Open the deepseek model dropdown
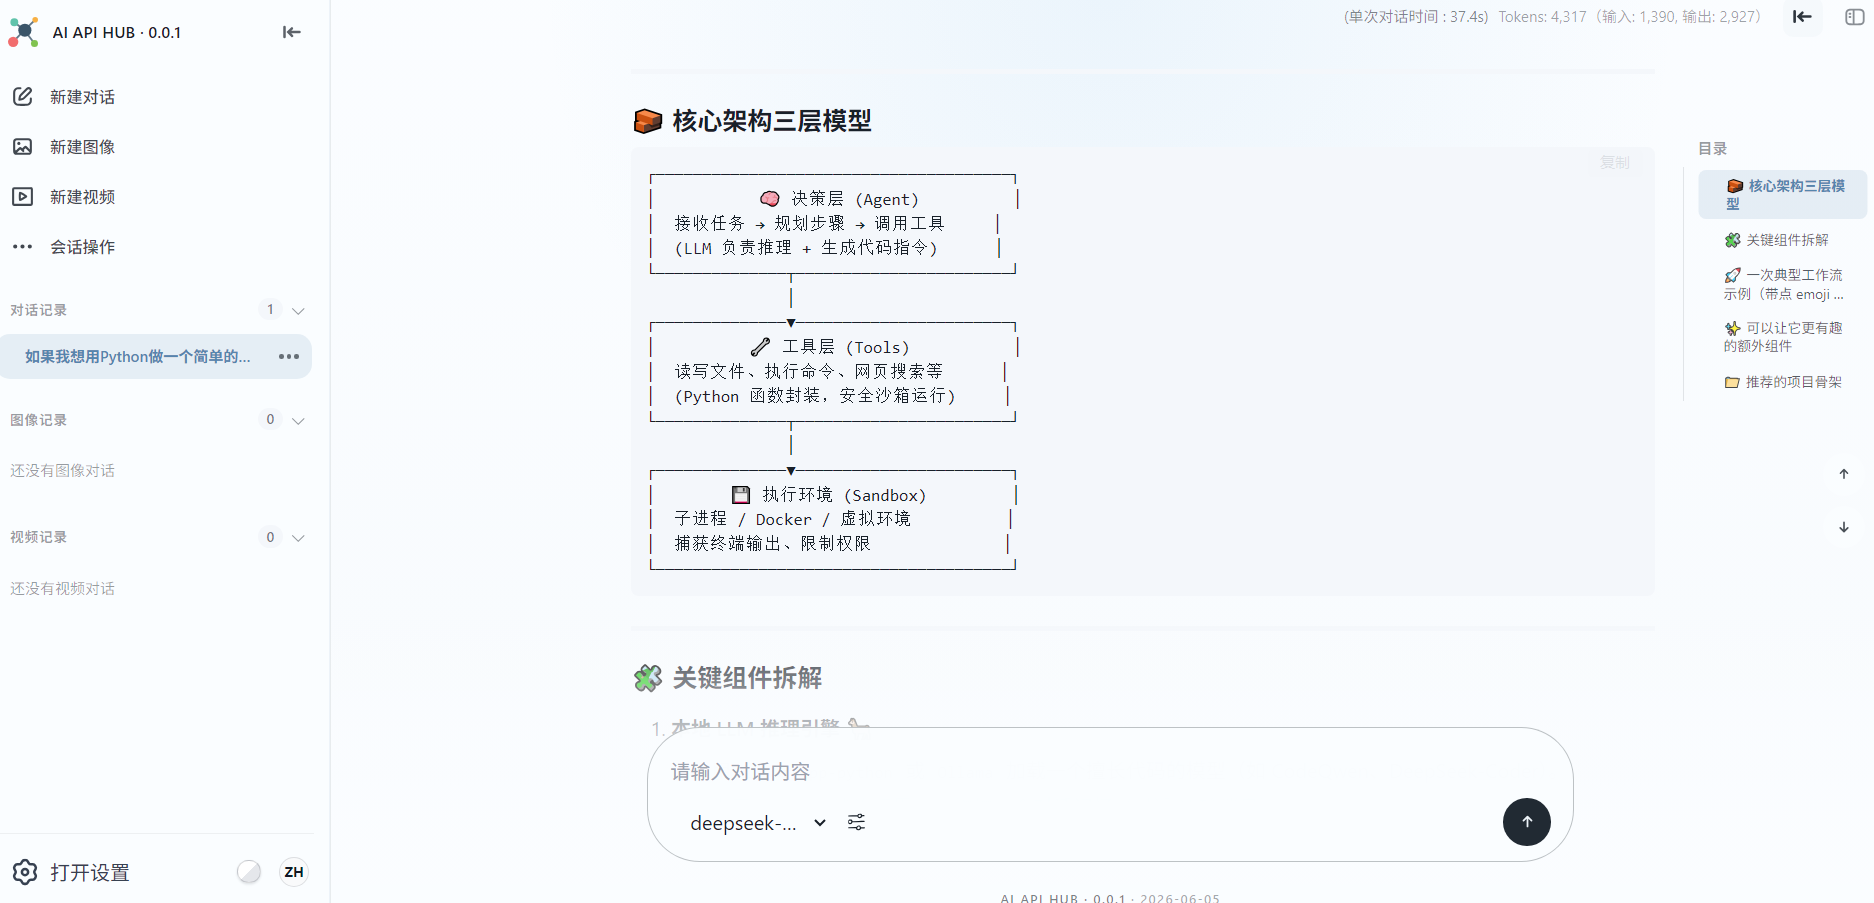This screenshot has width=1874, height=903. pos(758,823)
